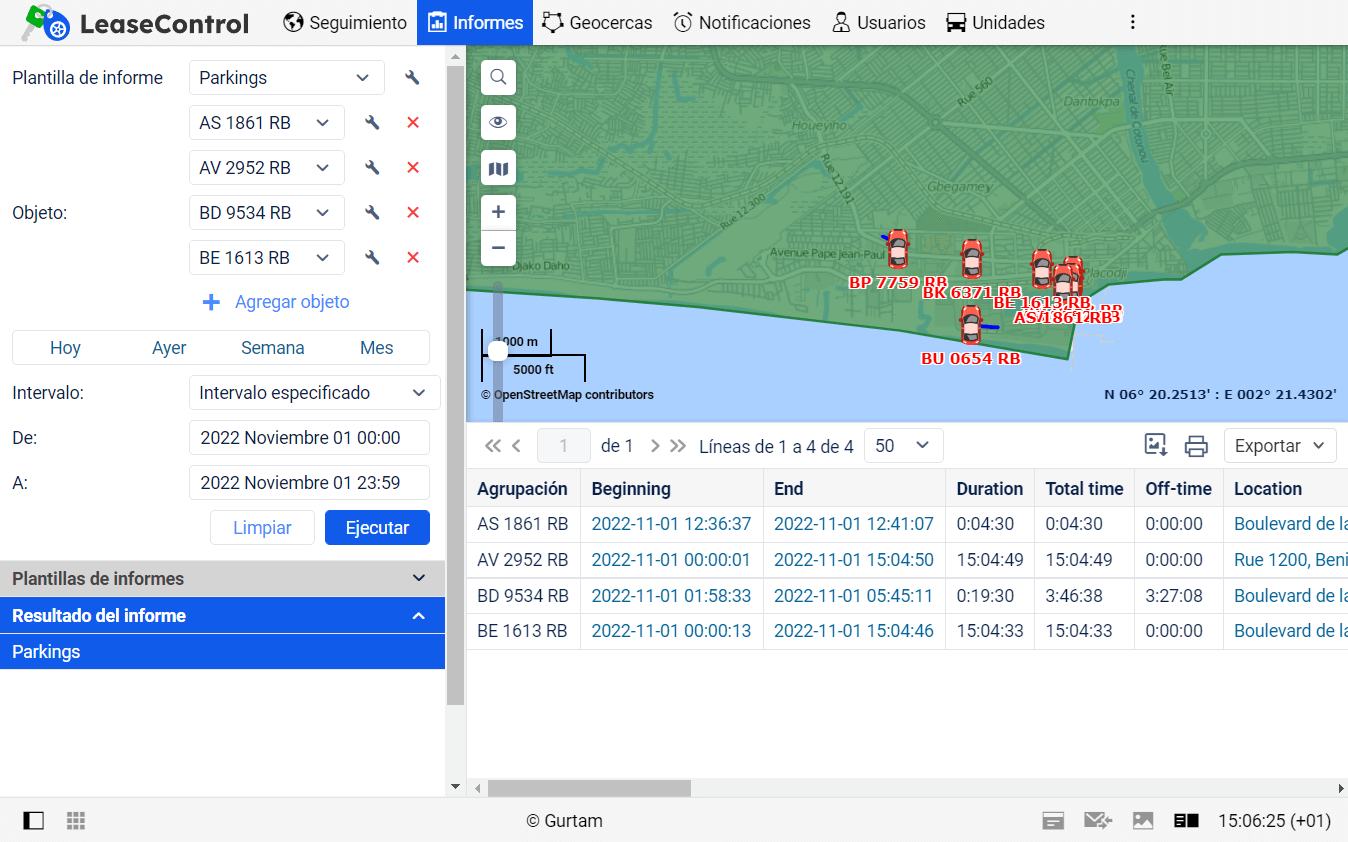Click the A end date field
This screenshot has height=842, width=1348.
pyautogui.click(x=309, y=483)
